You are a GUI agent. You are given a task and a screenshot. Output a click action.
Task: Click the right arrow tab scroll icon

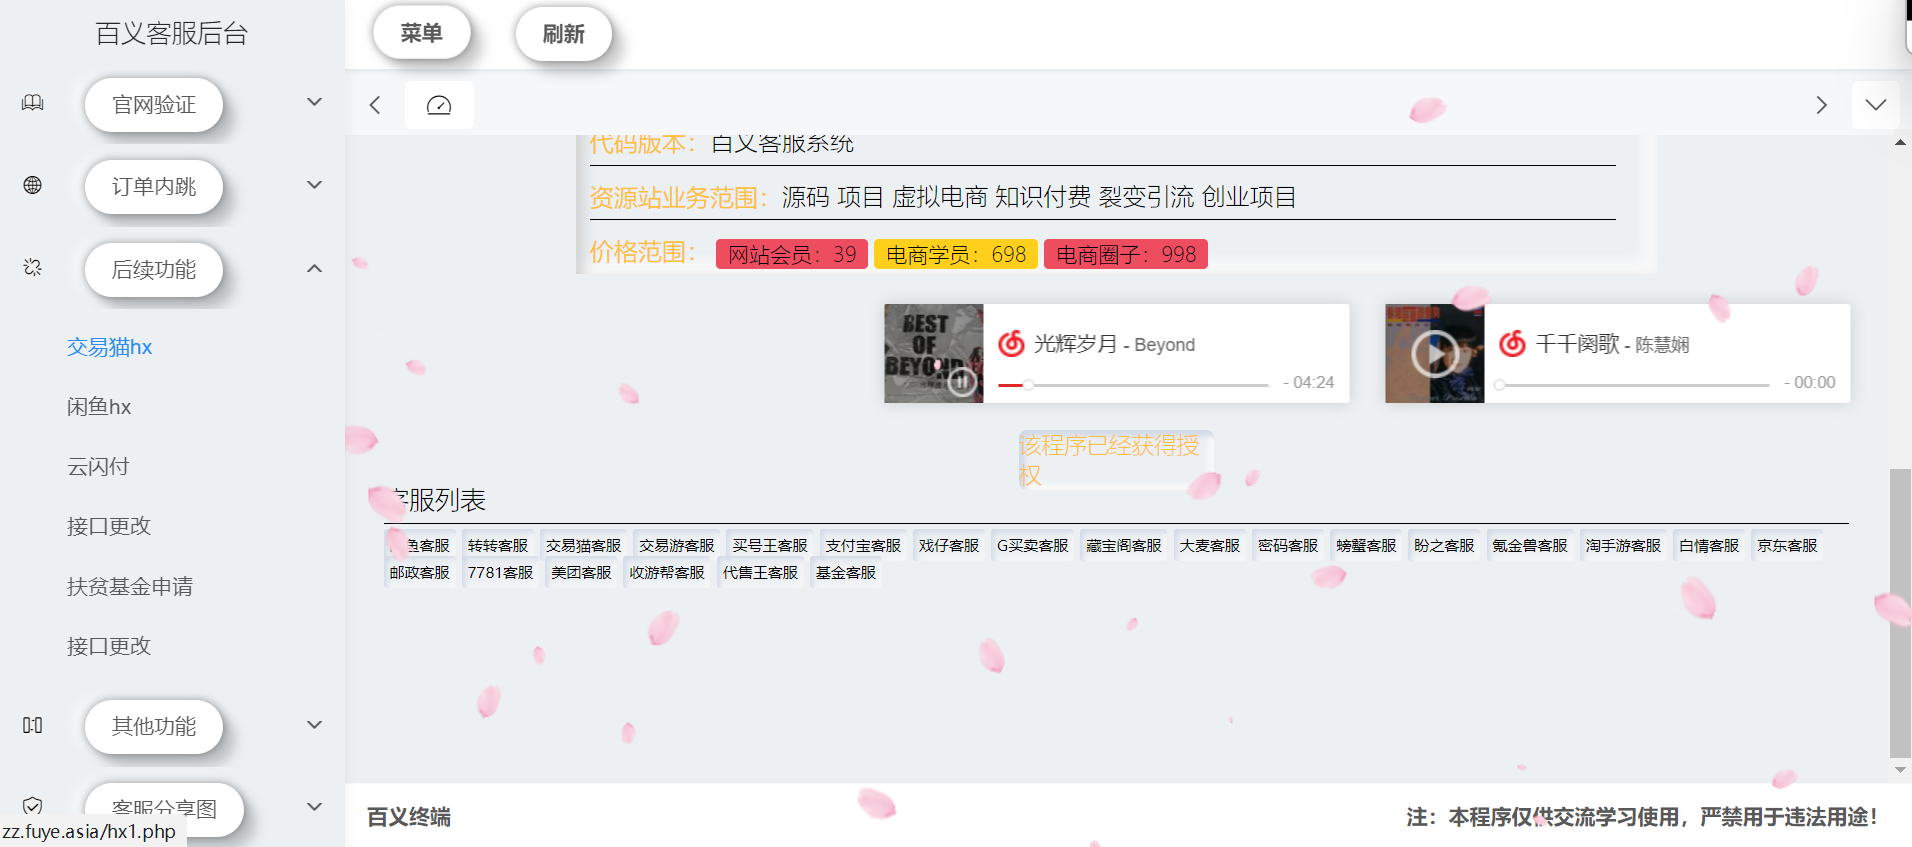[1821, 105]
